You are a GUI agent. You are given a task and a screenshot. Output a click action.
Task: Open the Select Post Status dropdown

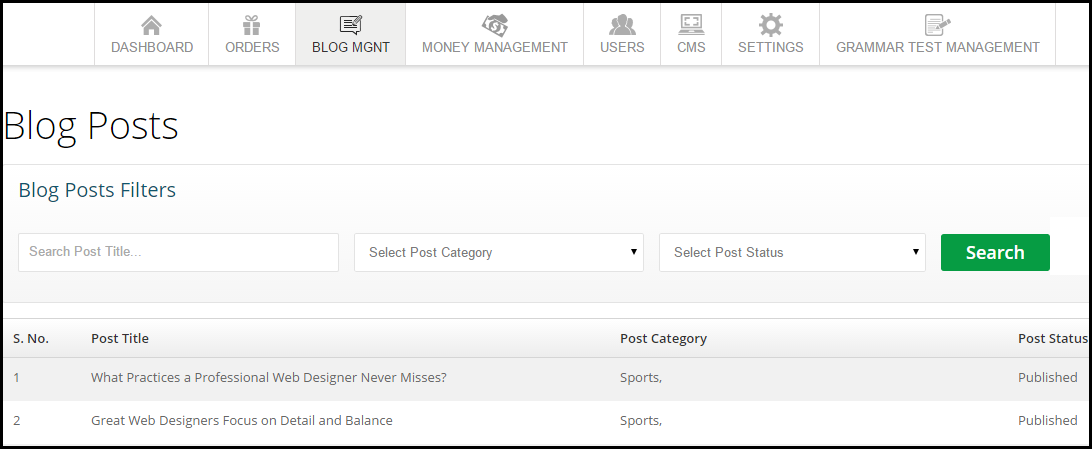[x=792, y=252]
